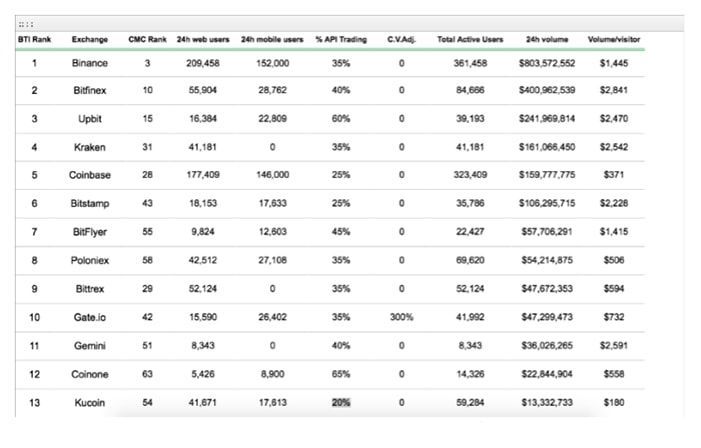
Task: Click Kraken 24h volume $161,066,450
Action: point(547,147)
